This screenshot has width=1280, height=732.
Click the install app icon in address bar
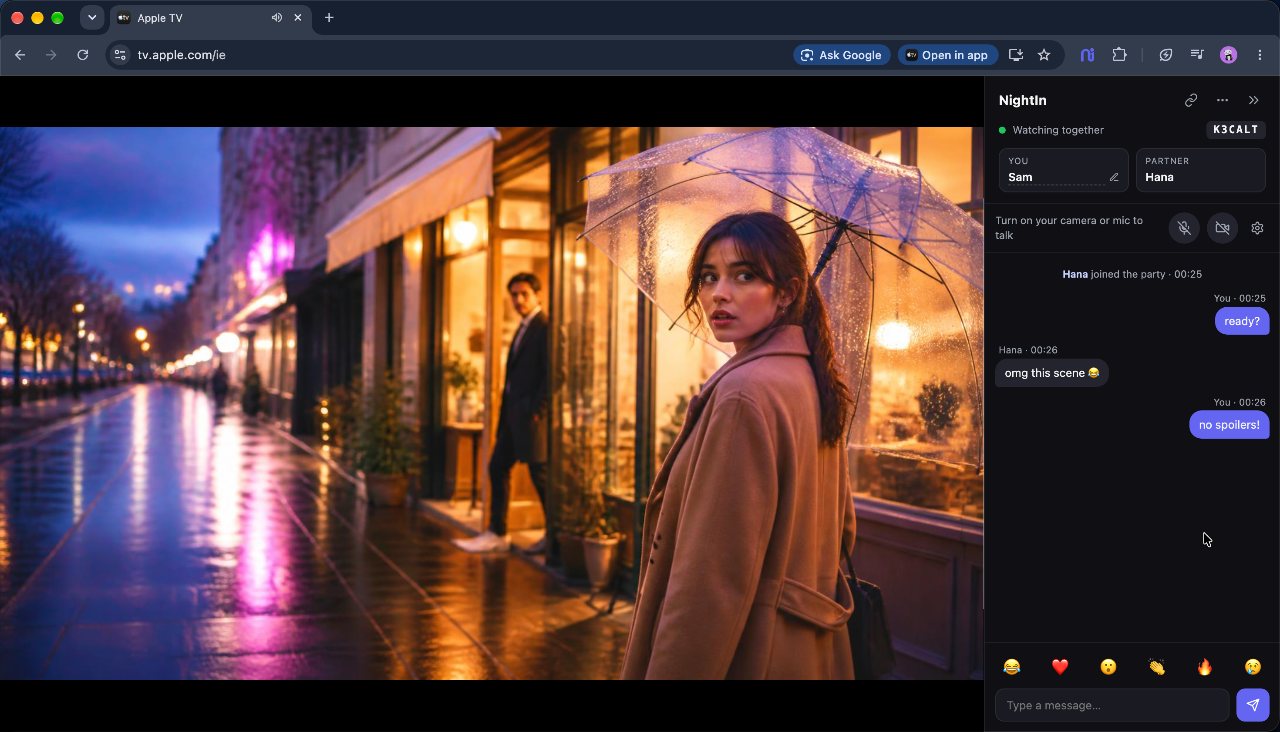(x=1016, y=55)
